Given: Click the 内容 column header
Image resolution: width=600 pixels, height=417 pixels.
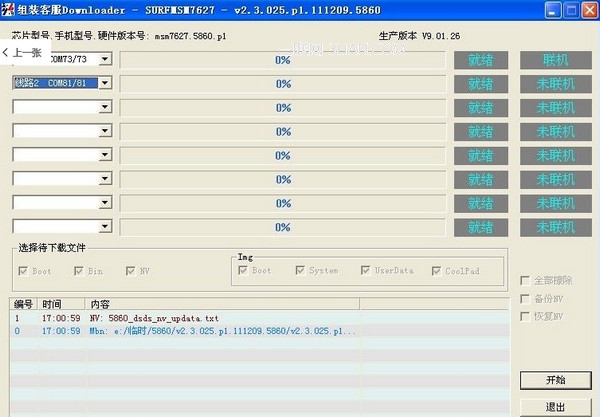Looking at the screenshot, I should click(x=222, y=304).
